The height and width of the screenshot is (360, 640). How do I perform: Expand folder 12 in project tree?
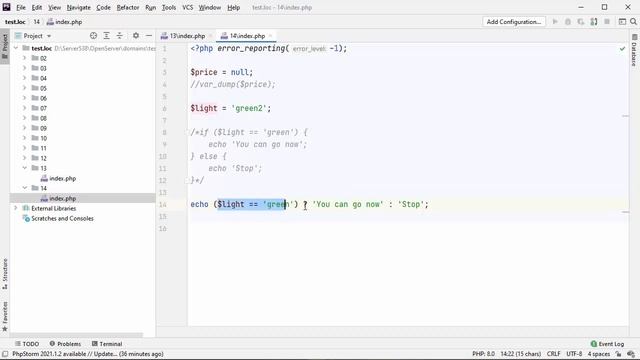pos(24,158)
